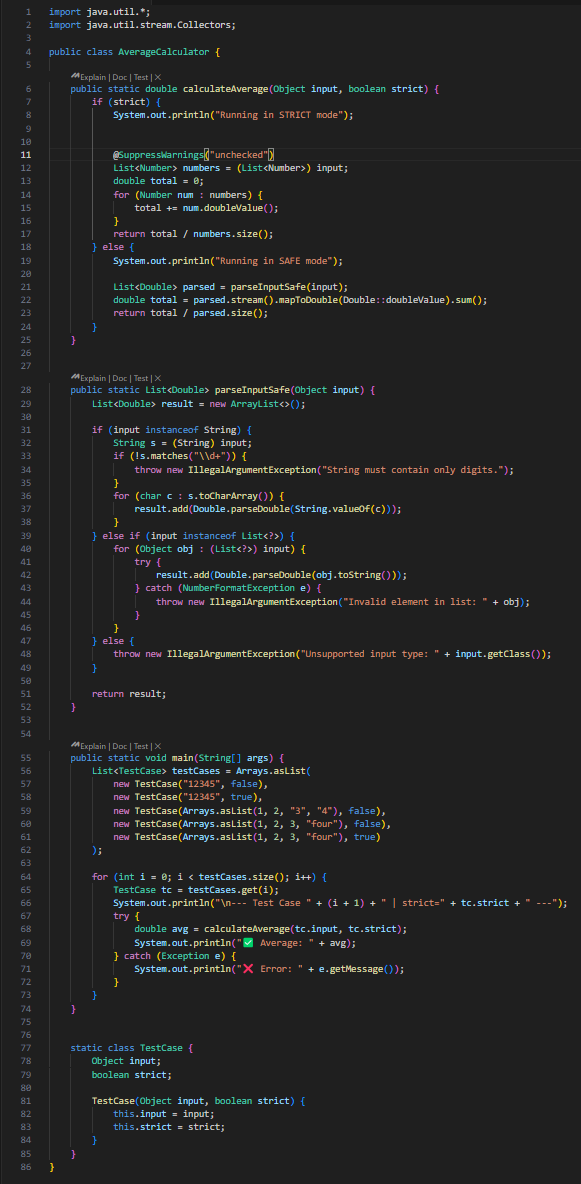Click Doc above the calculateAverage method
This screenshot has height=1184, width=581.
point(121,77)
